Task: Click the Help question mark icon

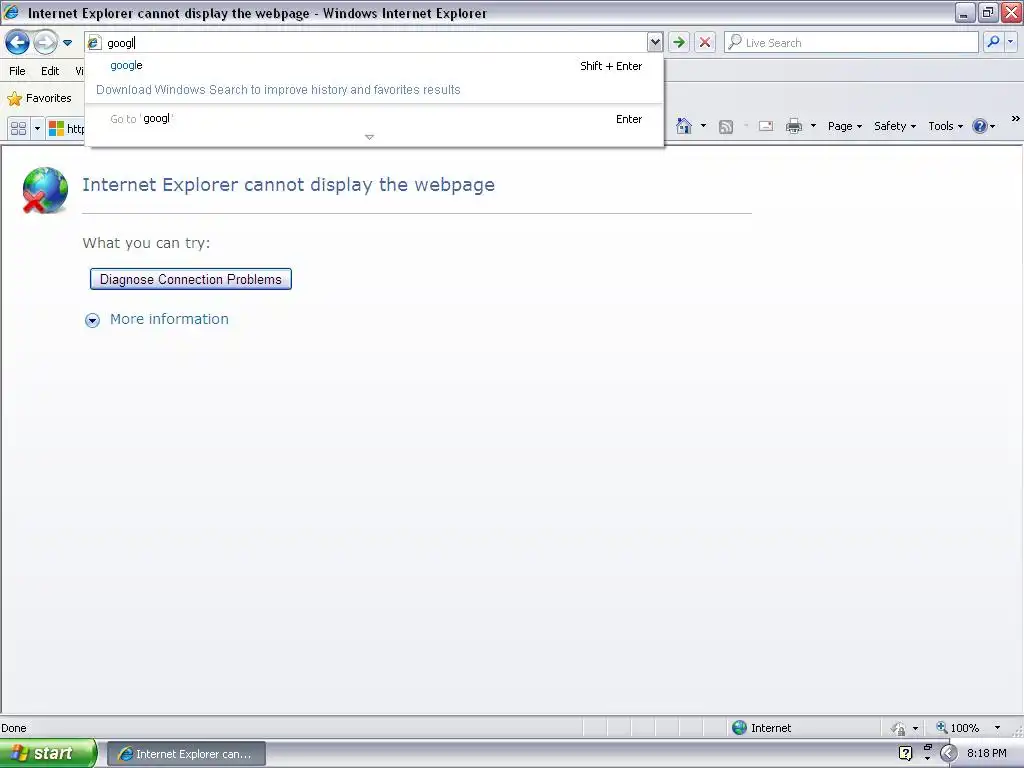Action: pos(980,126)
